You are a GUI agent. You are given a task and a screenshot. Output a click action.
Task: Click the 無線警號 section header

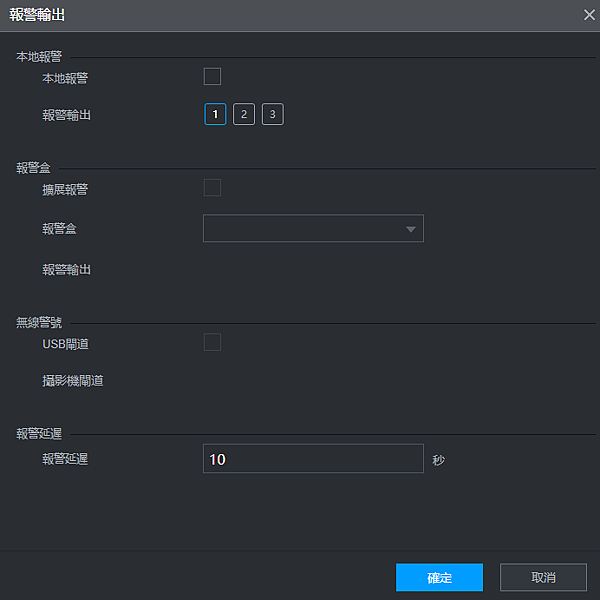pos(39,323)
